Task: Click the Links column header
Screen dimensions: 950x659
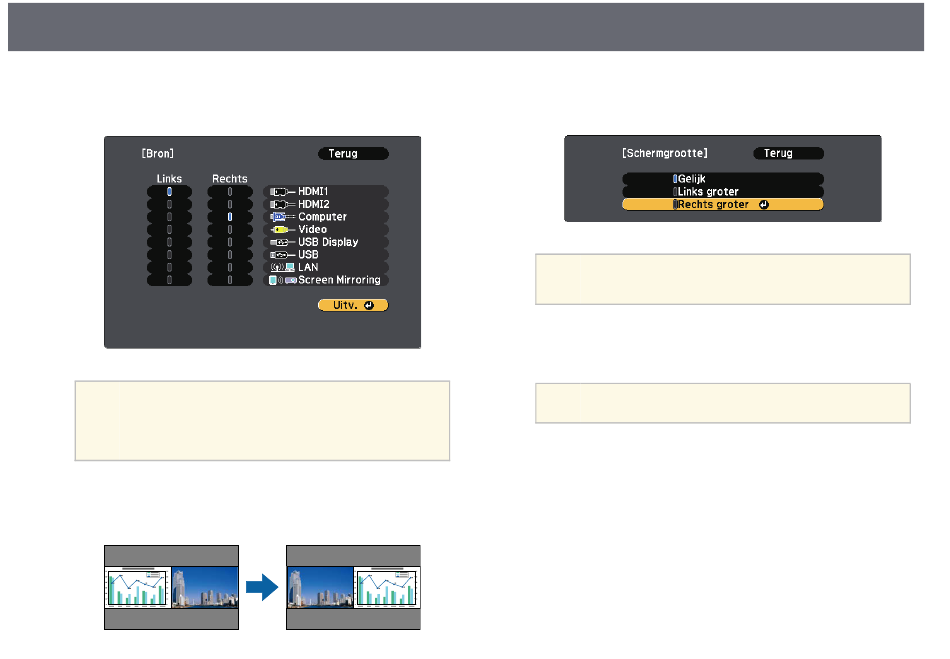Action: [x=169, y=179]
